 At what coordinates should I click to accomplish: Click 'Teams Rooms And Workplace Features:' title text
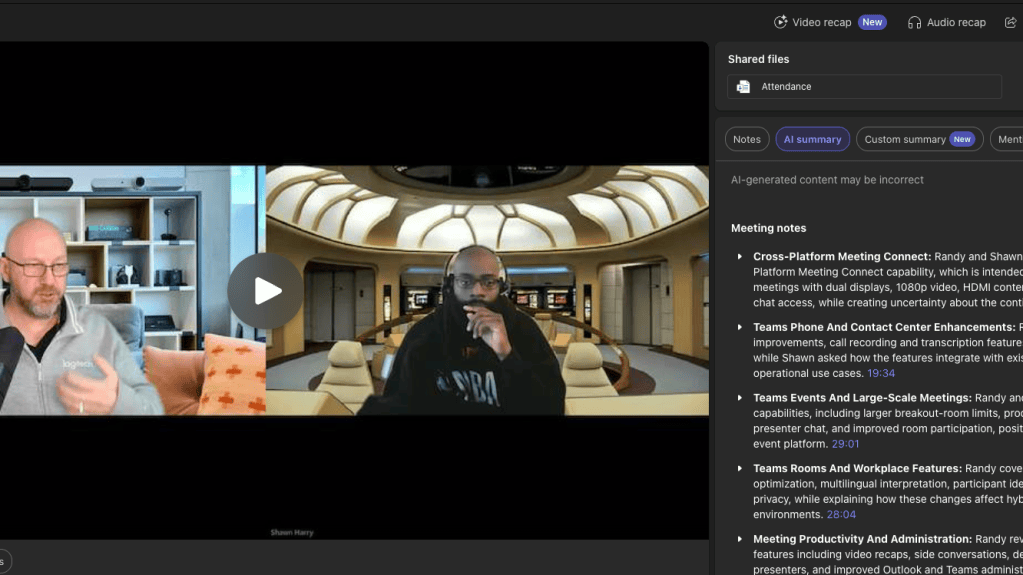(857, 468)
